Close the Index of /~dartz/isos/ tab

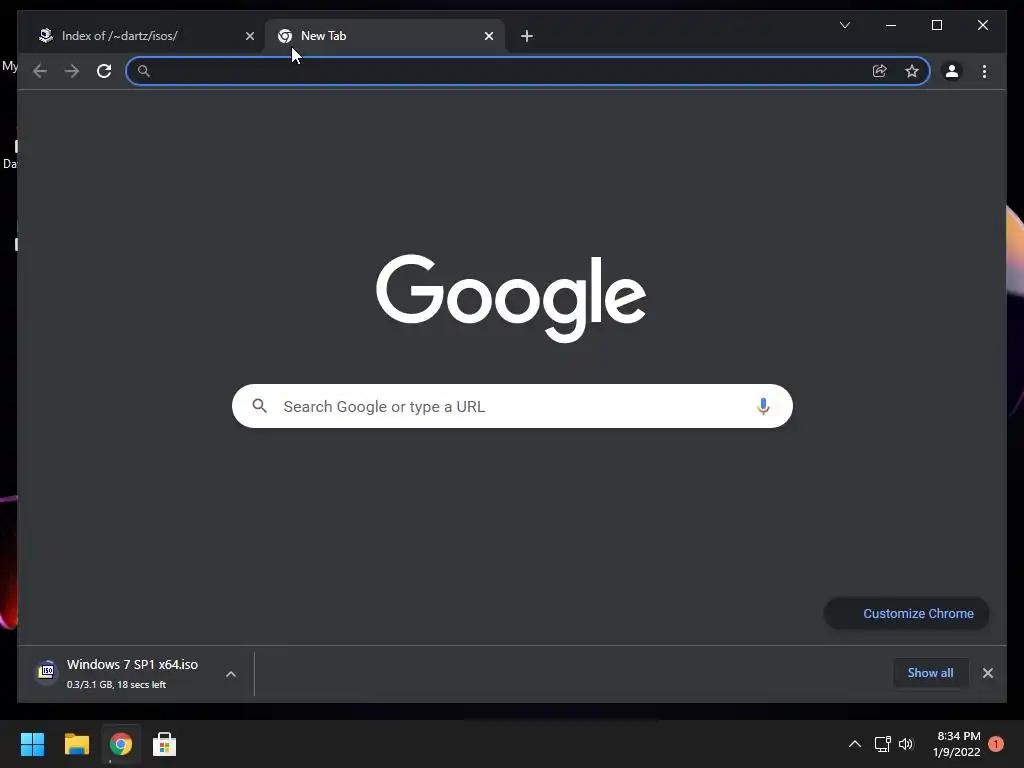tap(249, 36)
